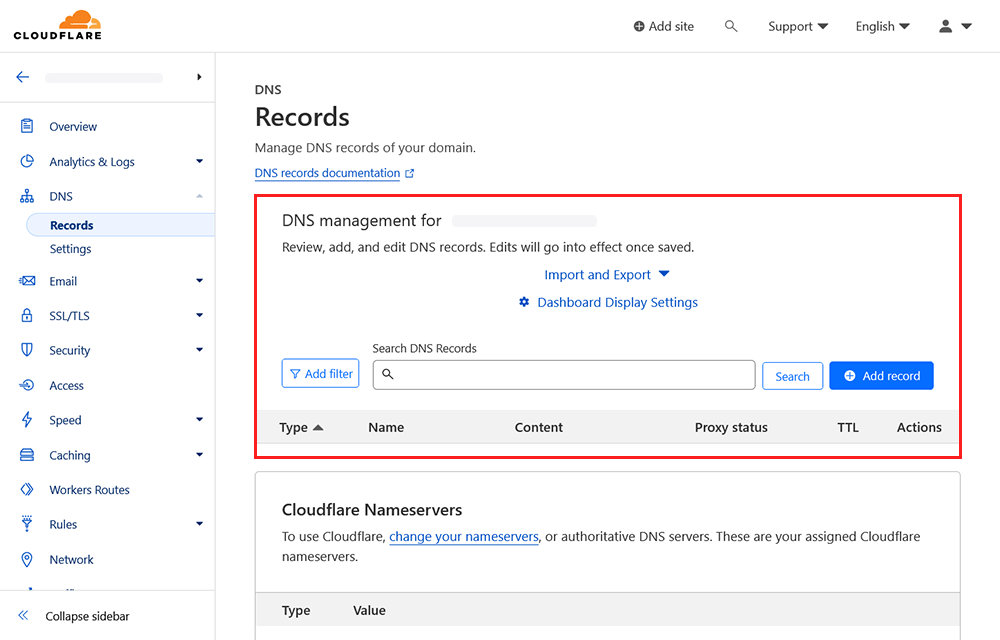Click the Proxy status column header
The width and height of the screenshot is (1000, 640).
731,427
